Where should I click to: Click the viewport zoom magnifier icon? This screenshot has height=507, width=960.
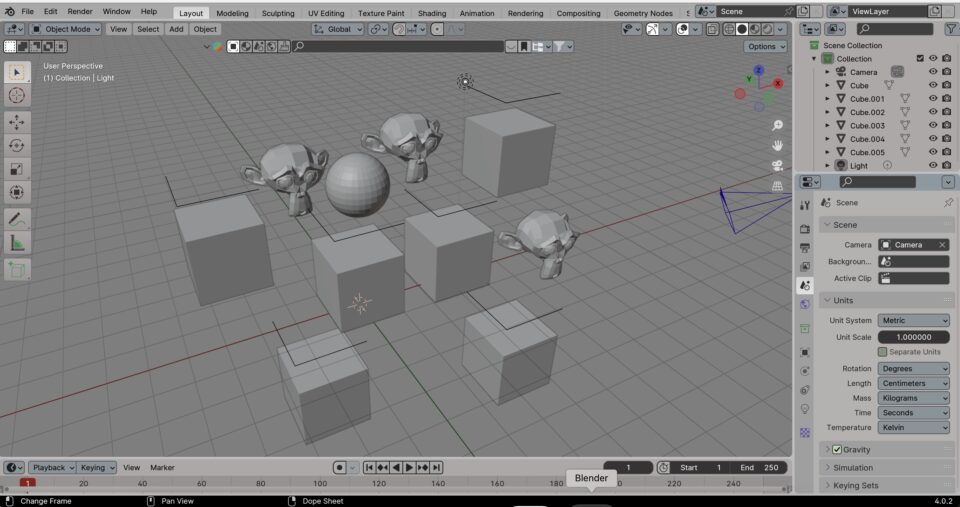pos(777,126)
